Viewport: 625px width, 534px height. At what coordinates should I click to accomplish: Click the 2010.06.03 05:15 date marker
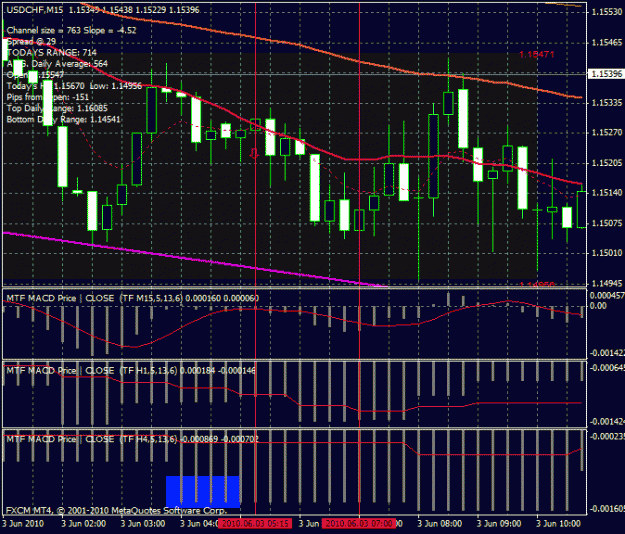coord(255,523)
